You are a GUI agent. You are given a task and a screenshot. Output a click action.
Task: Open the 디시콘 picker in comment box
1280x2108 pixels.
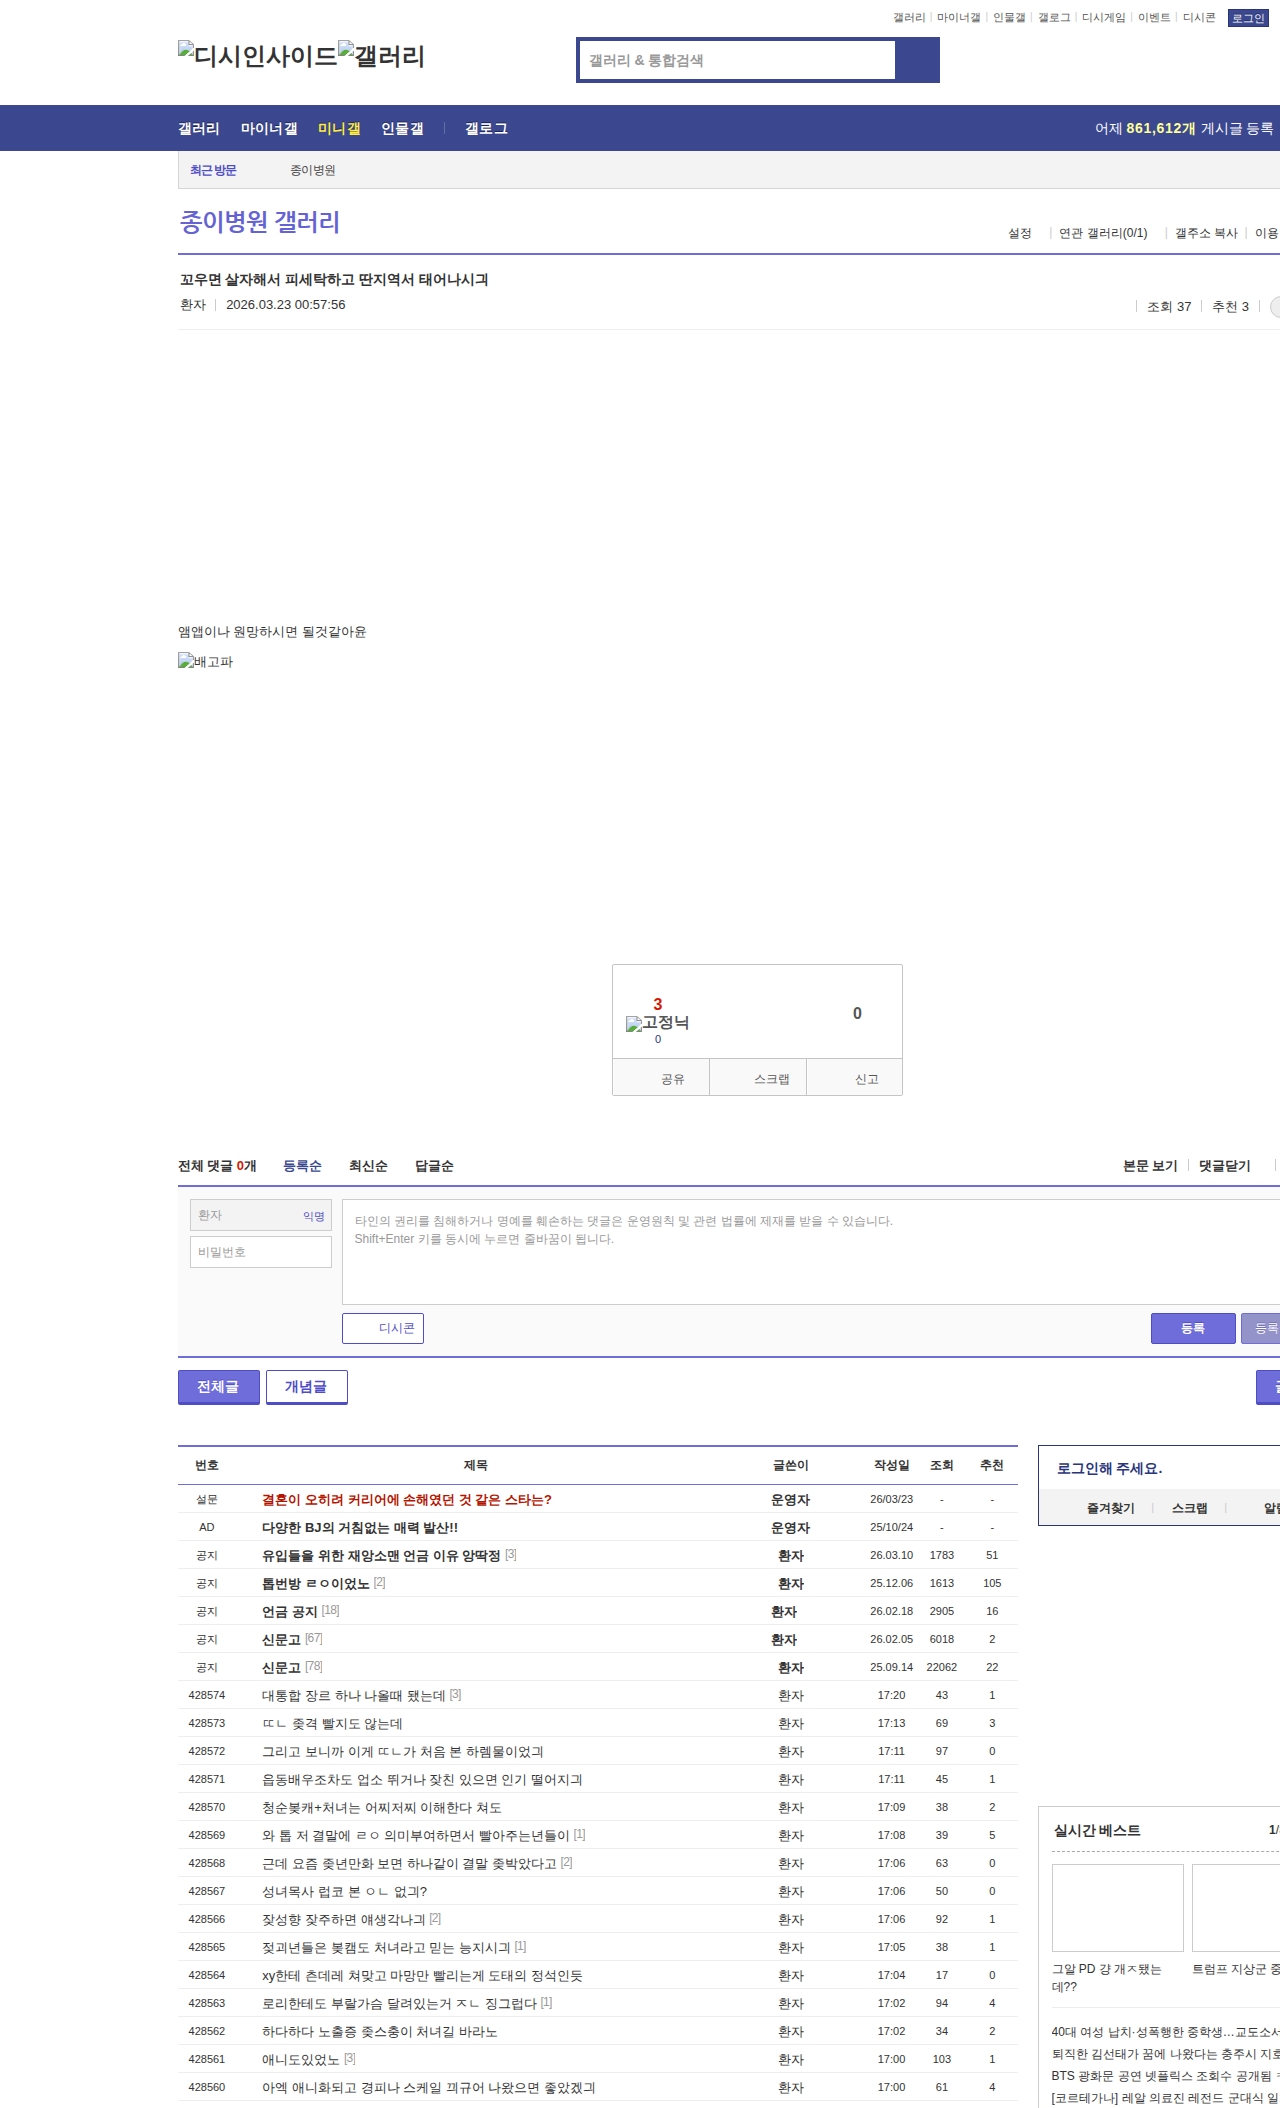383,1328
